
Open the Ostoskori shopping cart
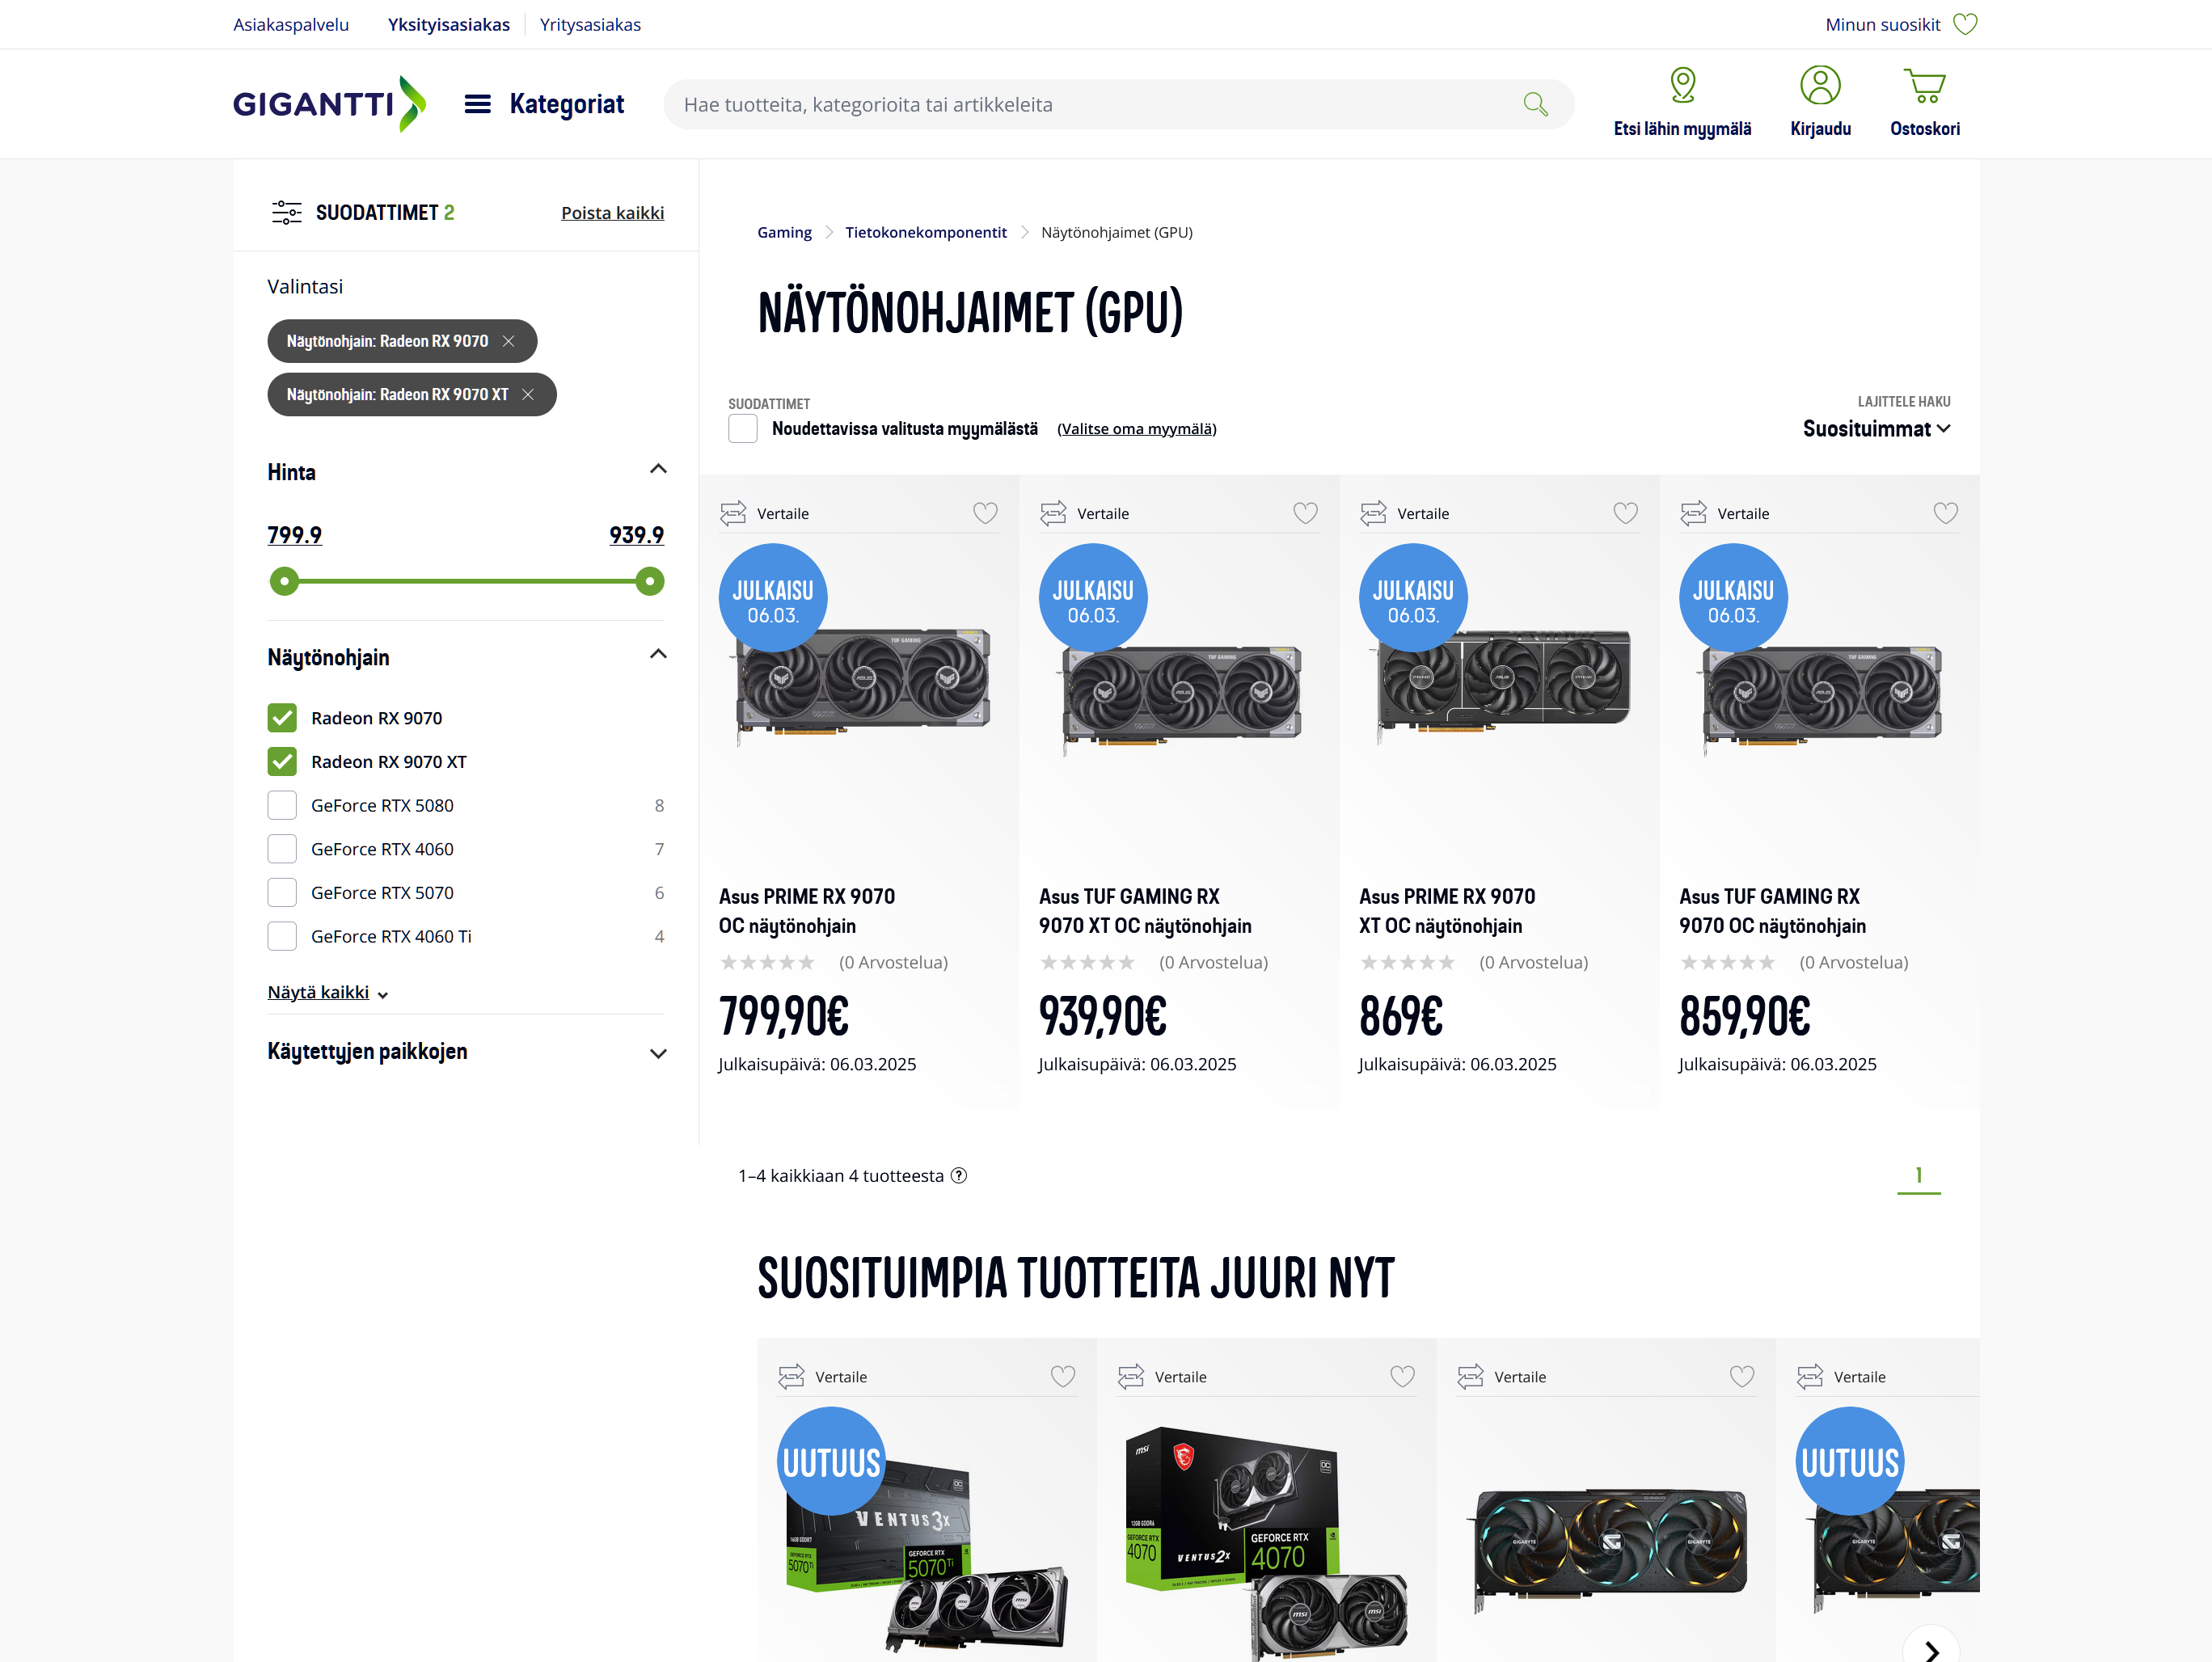coord(1923,85)
